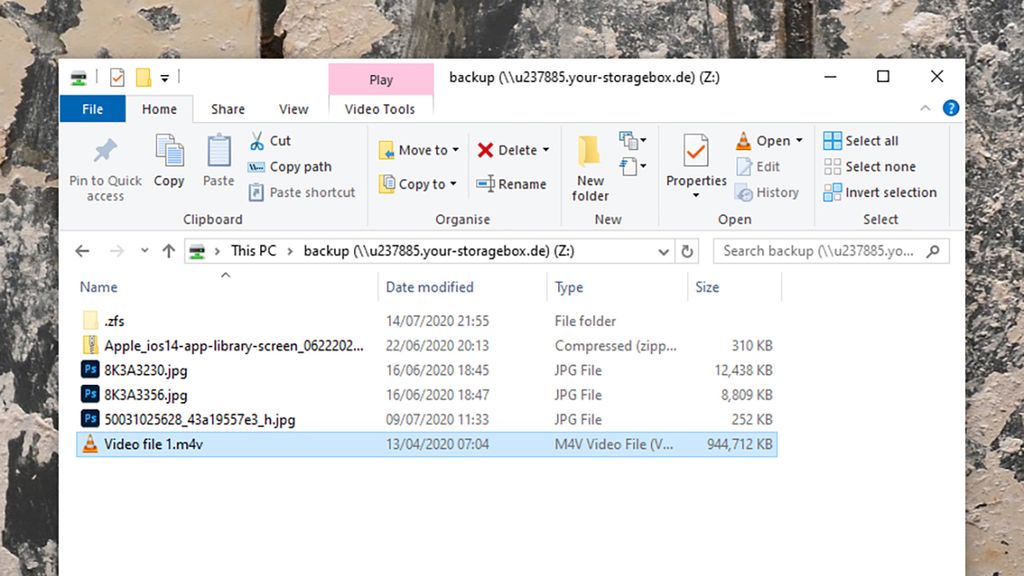Click the pink Play contextual tab
Image resolution: width=1024 pixels, height=576 pixels.
[381, 80]
